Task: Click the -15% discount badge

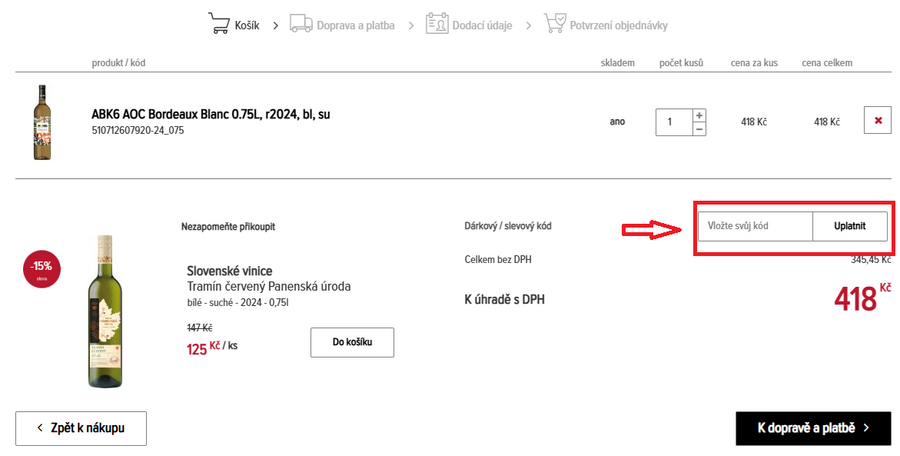Action: (42, 267)
